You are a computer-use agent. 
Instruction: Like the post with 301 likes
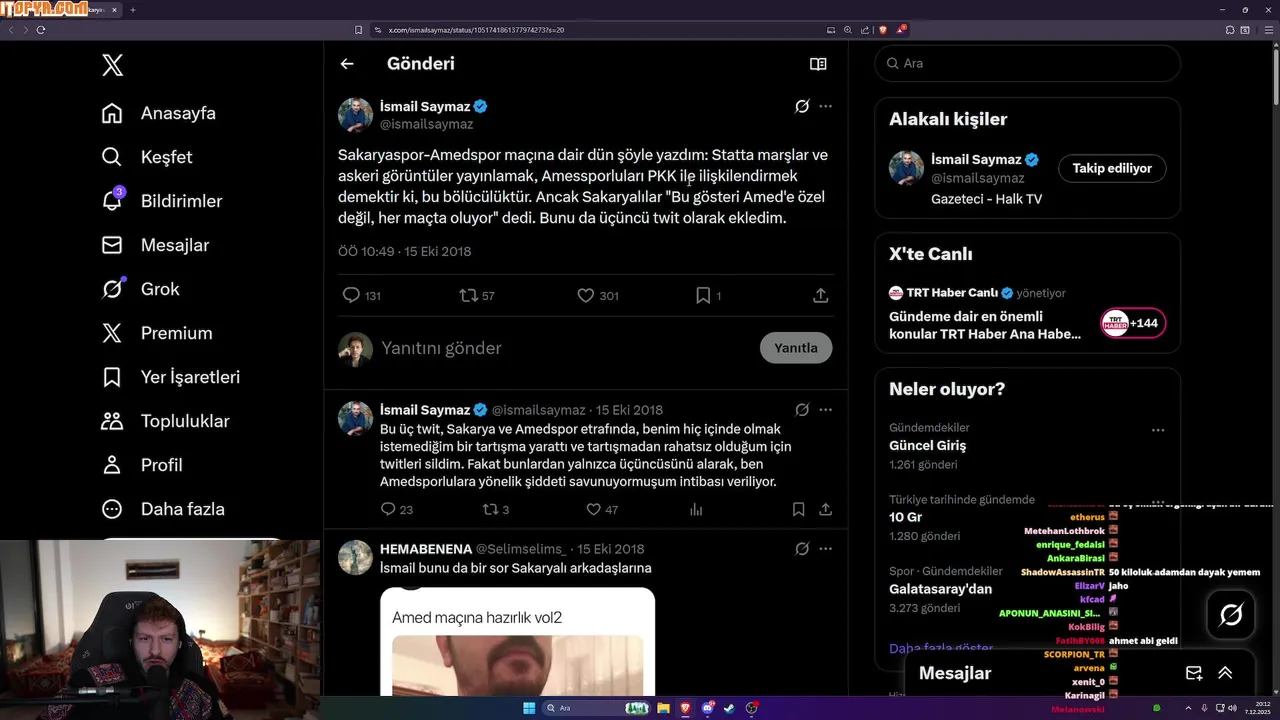point(598,296)
